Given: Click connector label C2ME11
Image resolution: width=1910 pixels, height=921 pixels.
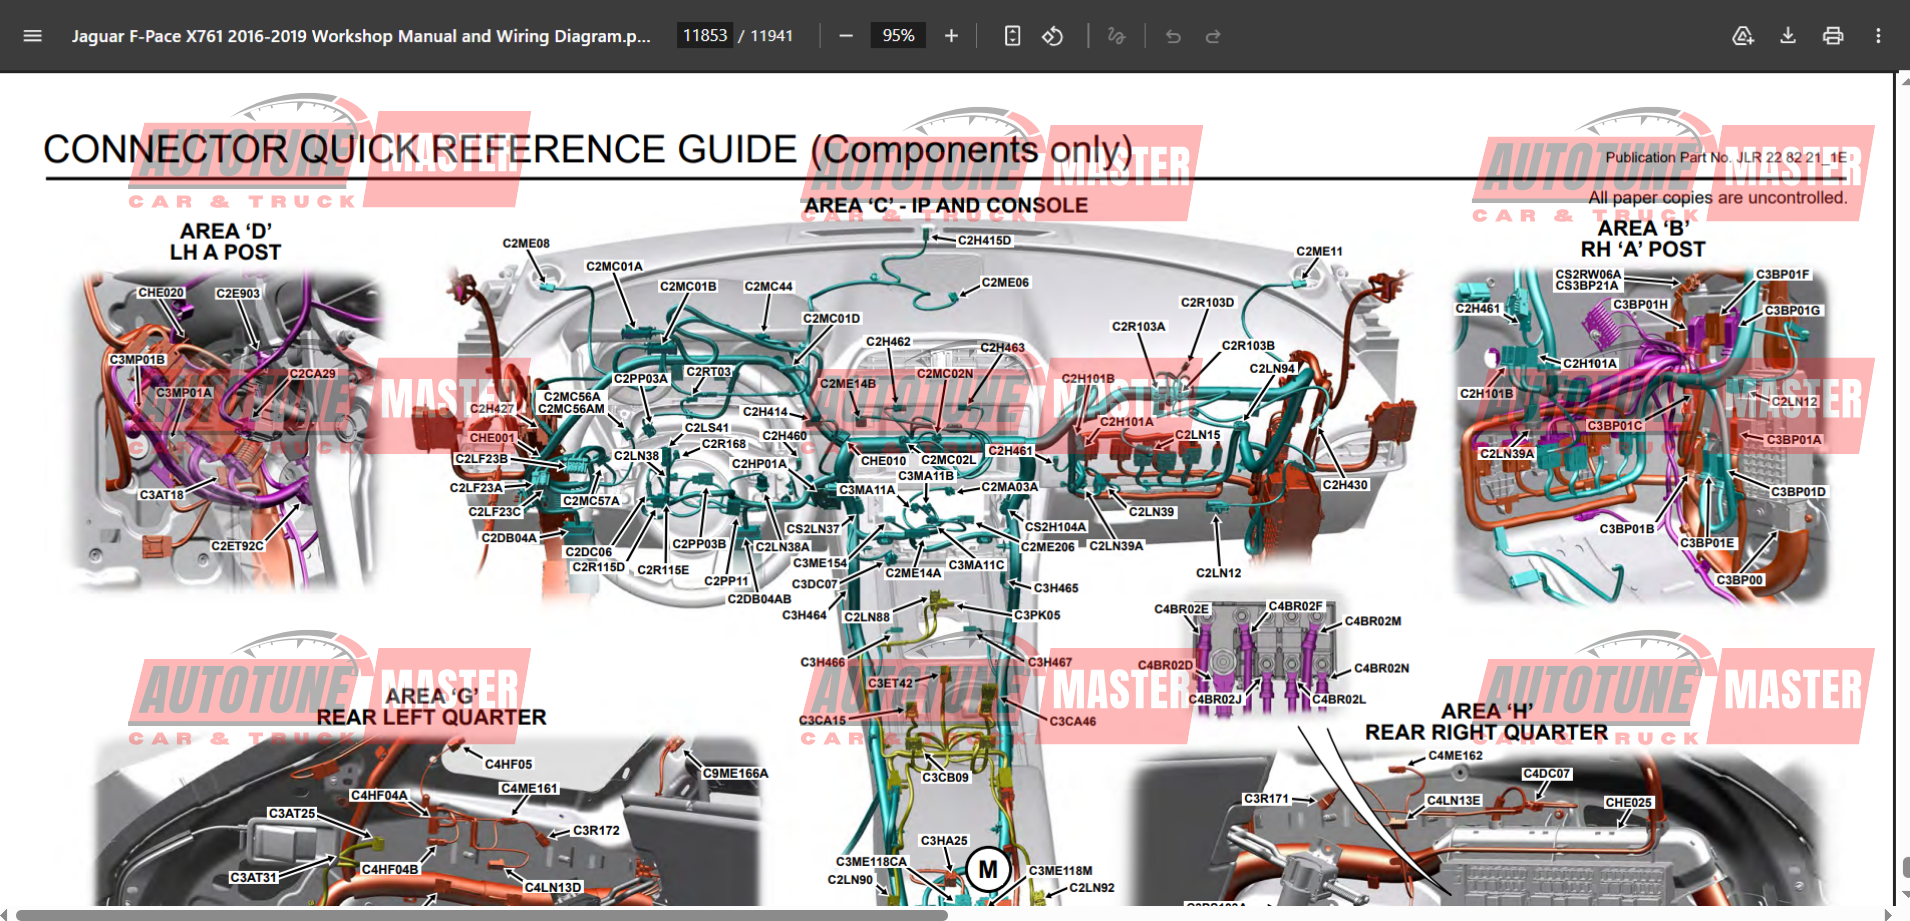Looking at the screenshot, I should coord(1319,251).
